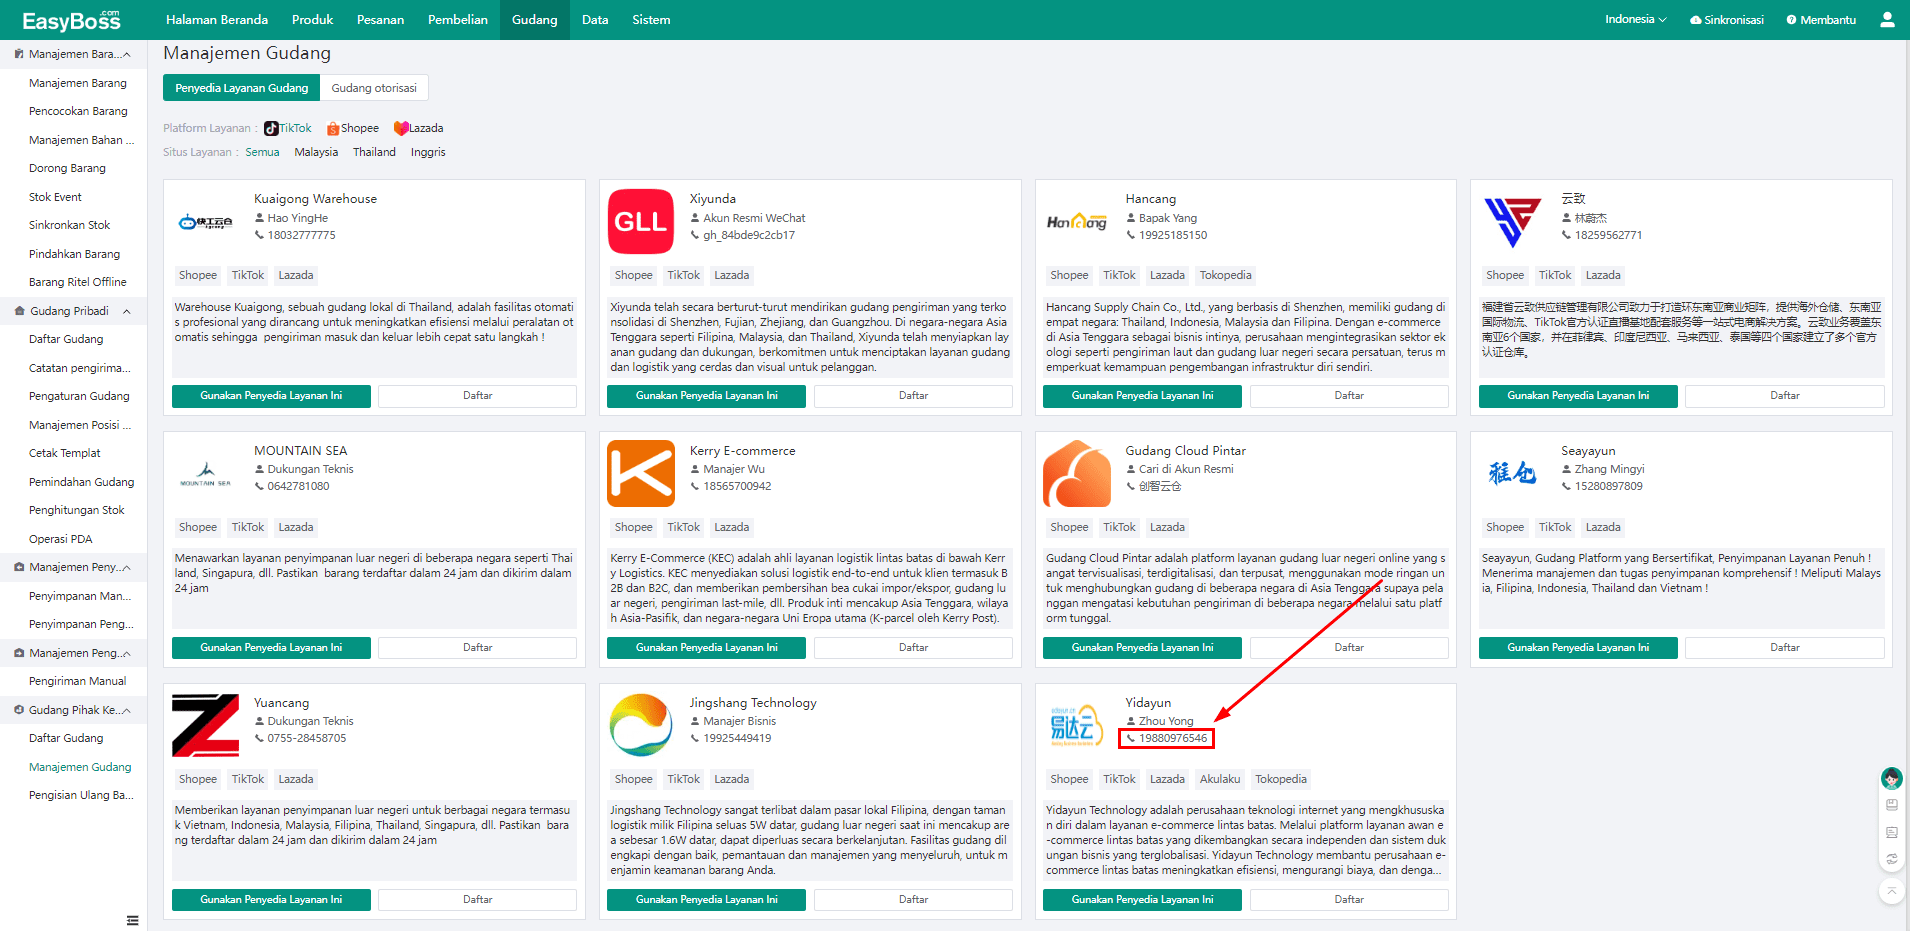The image size is (1910, 931).
Task: Click the Gudang Cloud Pintar logo
Action: 1077,473
